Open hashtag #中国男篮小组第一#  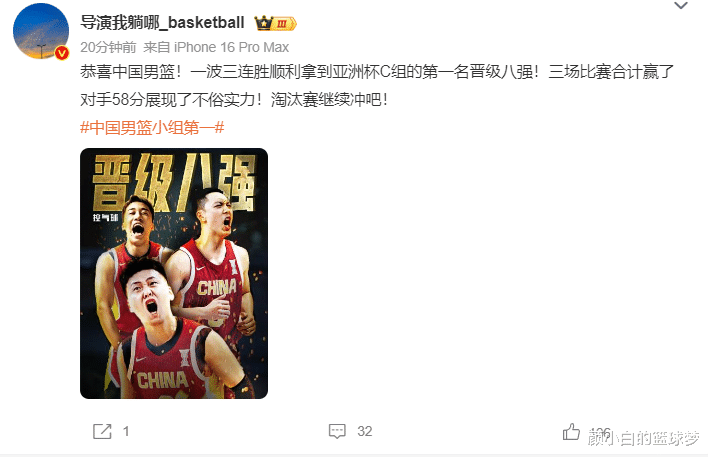click(152, 128)
